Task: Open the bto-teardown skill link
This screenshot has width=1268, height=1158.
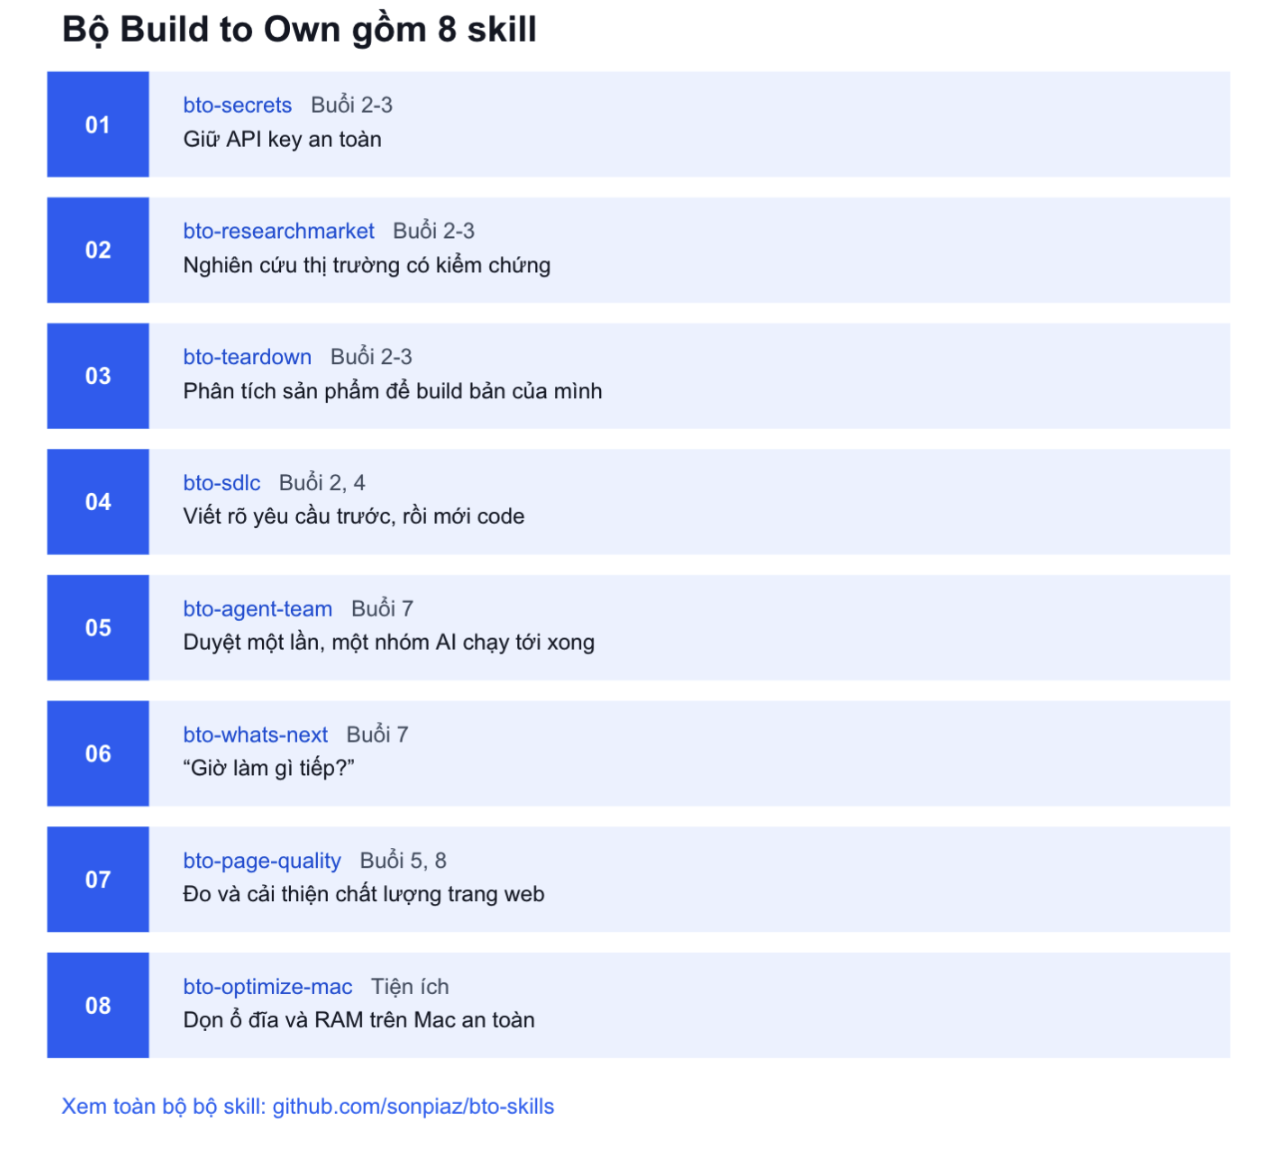Action: tap(247, 357)
